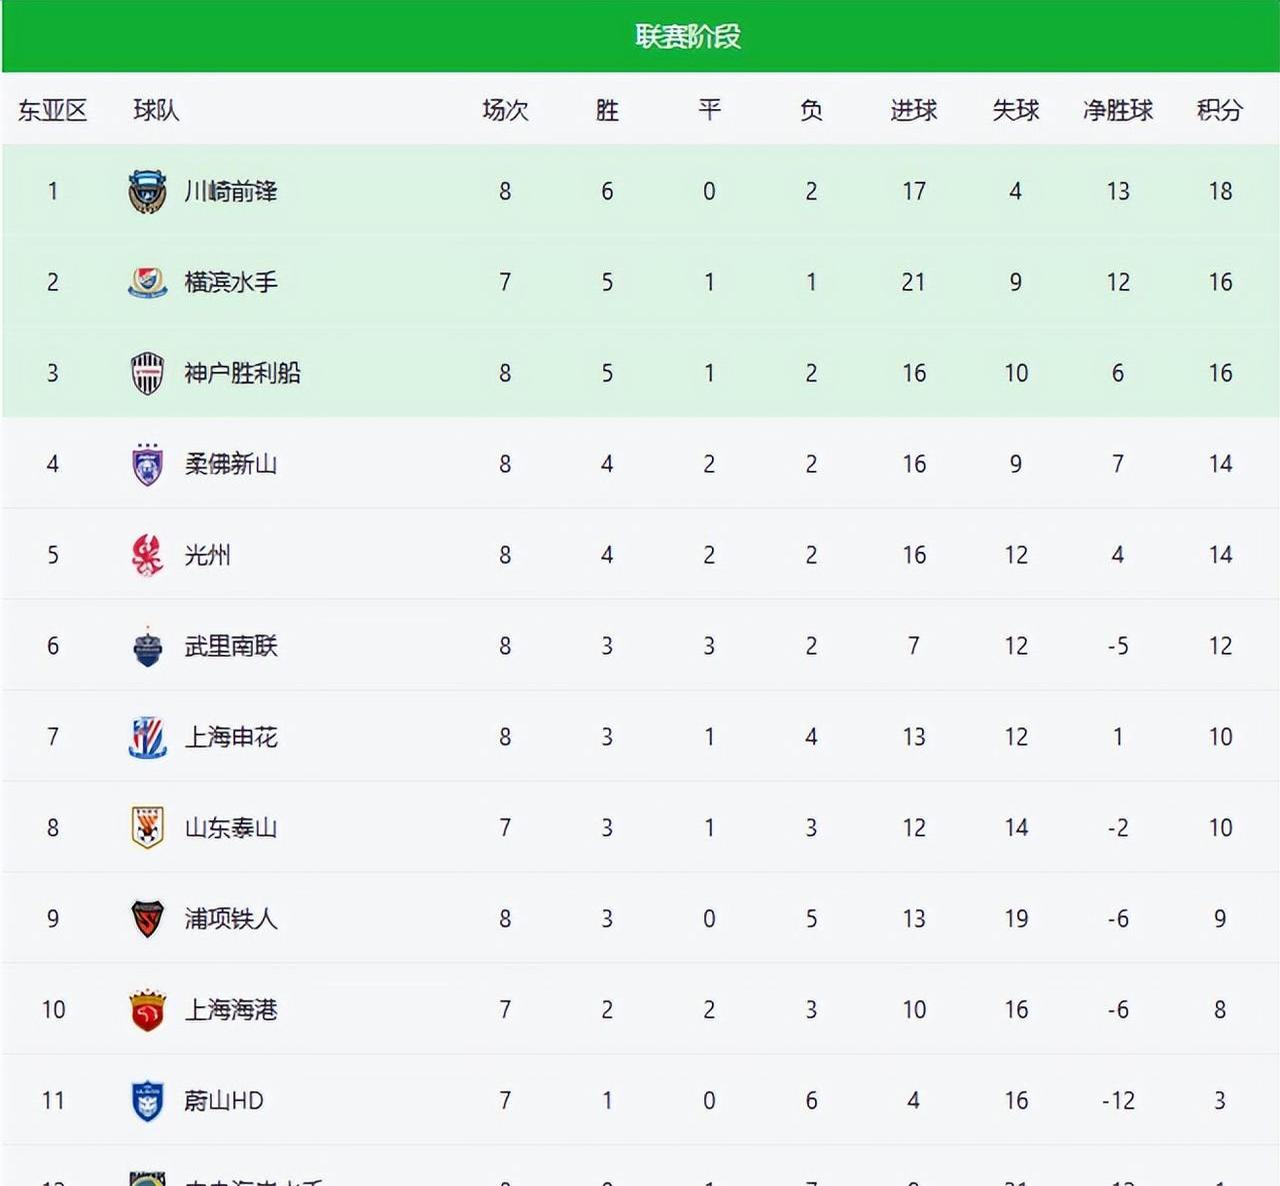This screenshot has height=1186, width=1280.
Task: Click the 净胜球 goal difference column header
Action: 1118,110
